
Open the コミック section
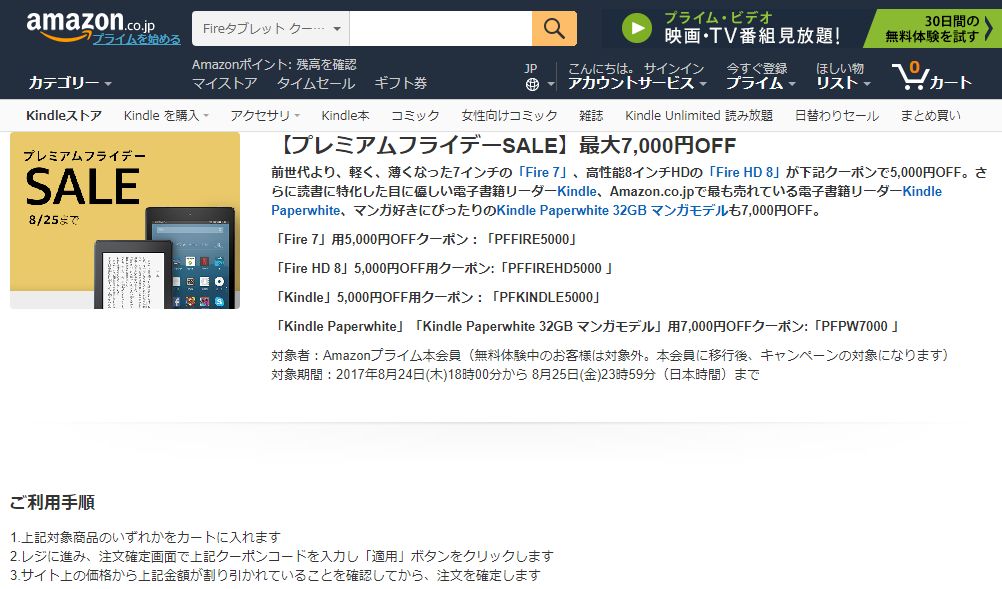[x=415, y=115]
